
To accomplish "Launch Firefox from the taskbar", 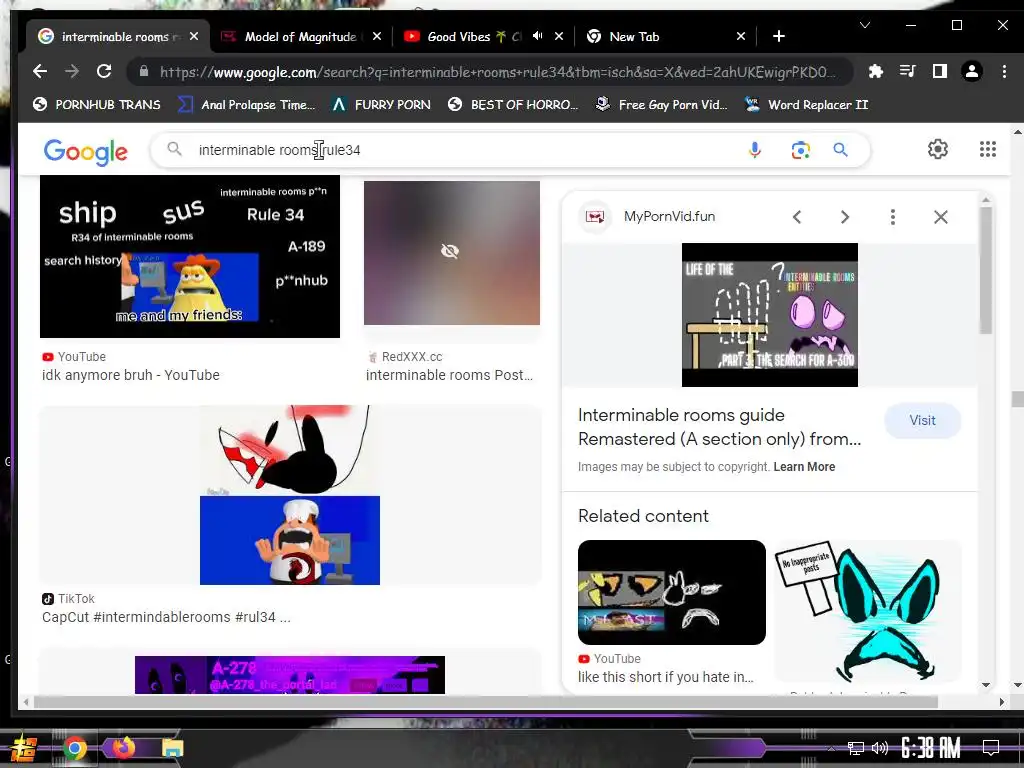I will click(123, 747).
